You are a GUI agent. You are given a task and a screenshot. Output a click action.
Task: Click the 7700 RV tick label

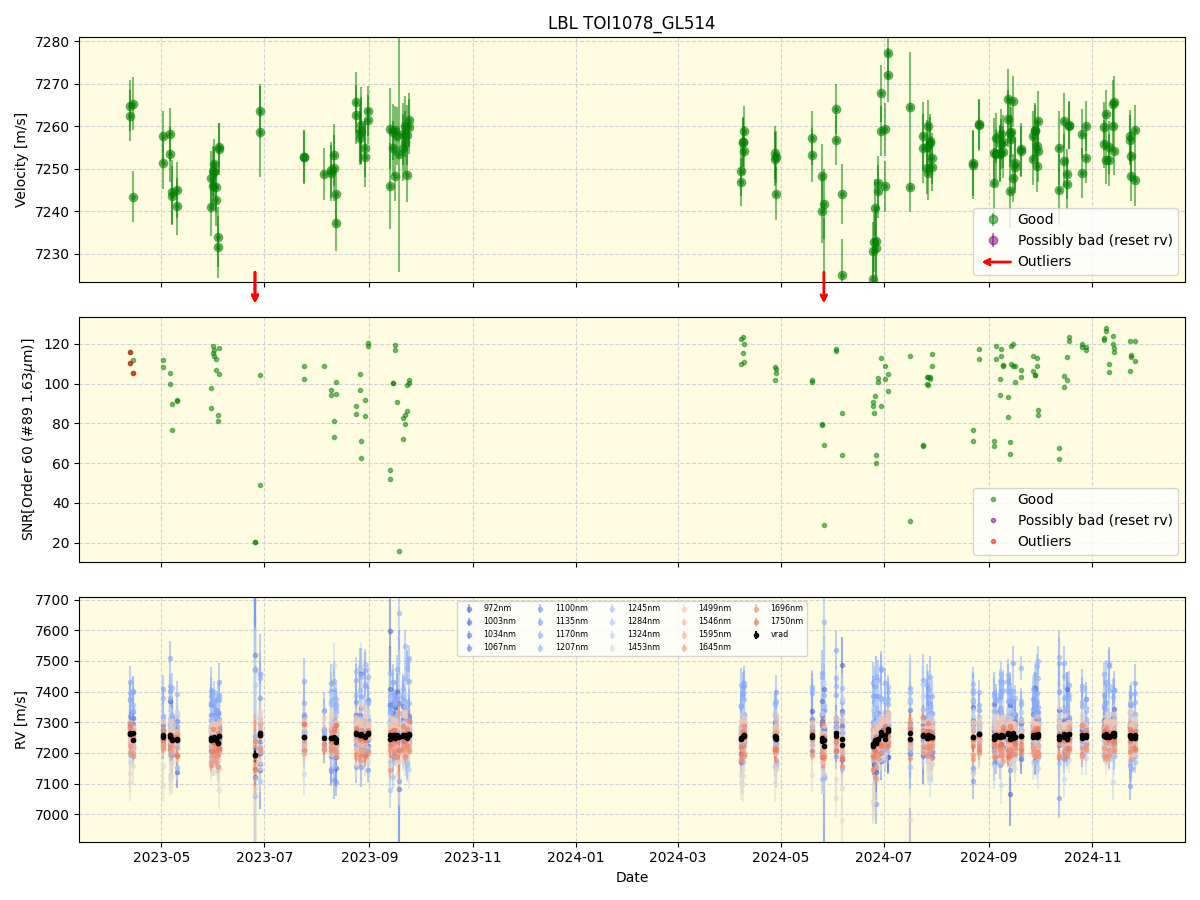click(54, 600)
